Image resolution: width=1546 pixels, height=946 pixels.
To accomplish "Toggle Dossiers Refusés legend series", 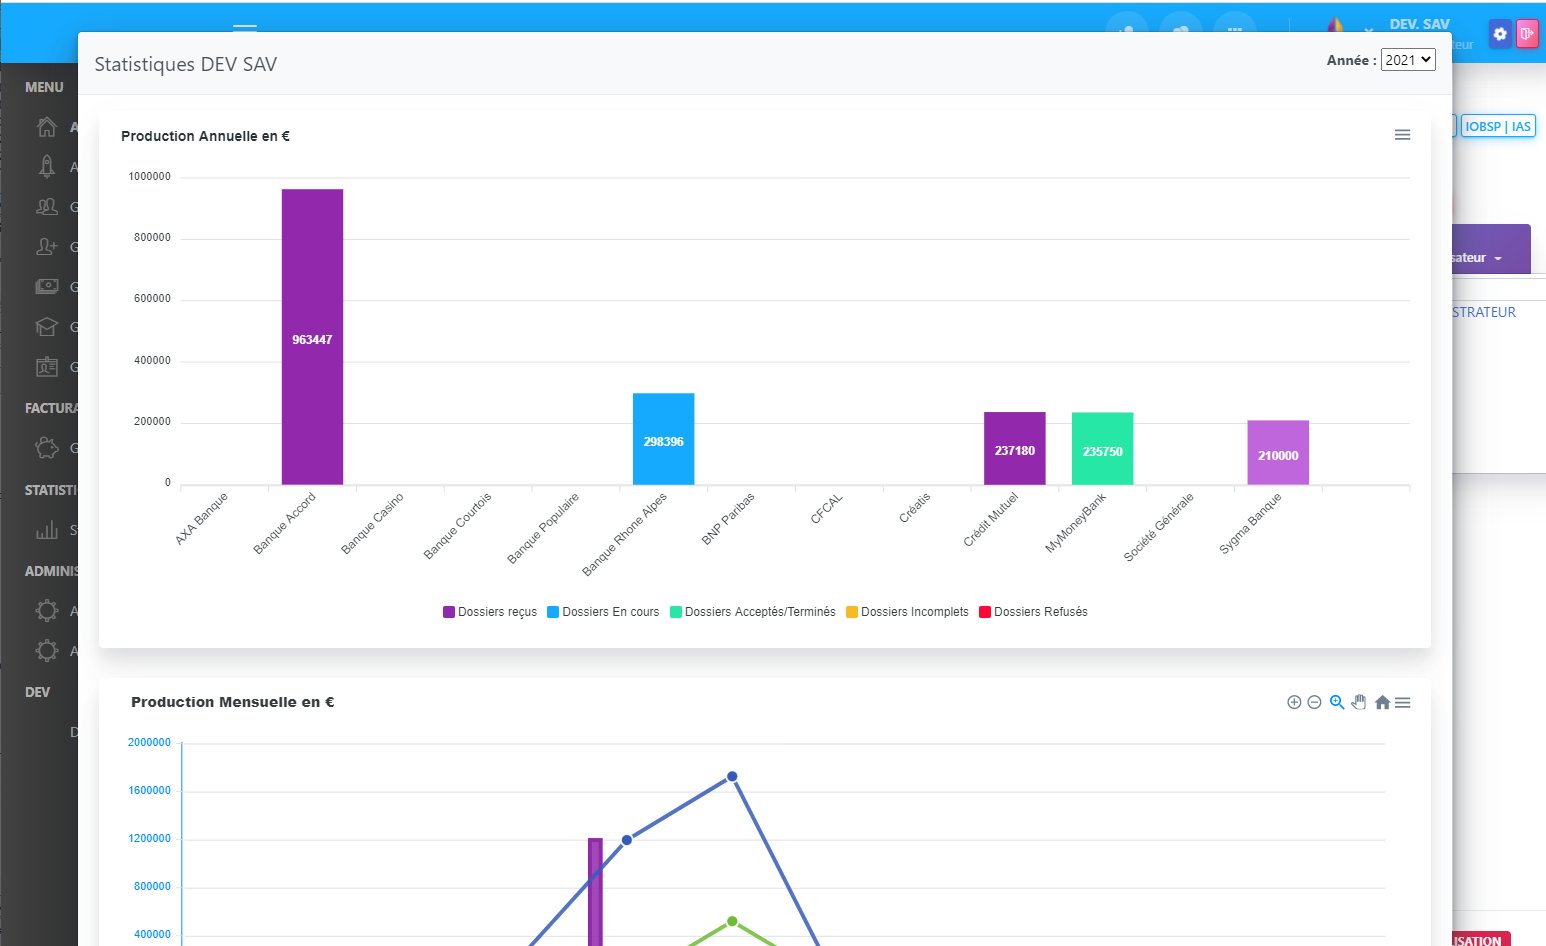I will pos(1033,612).
